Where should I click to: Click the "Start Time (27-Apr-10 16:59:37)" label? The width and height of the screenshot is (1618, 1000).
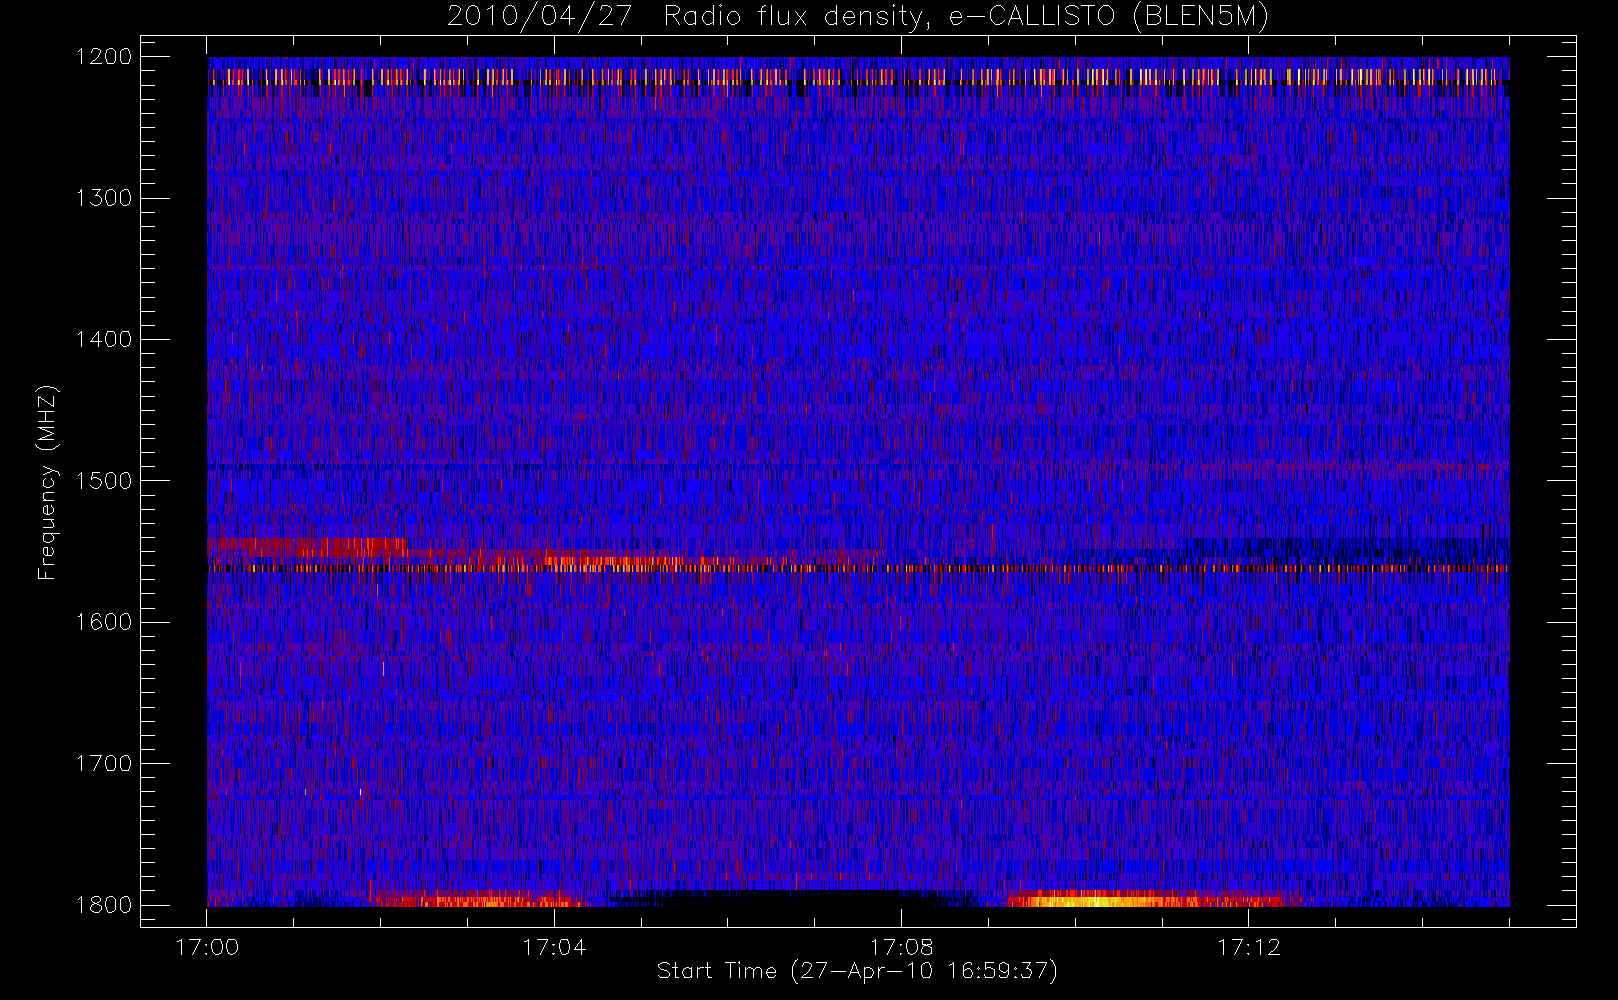pos(857,971)
